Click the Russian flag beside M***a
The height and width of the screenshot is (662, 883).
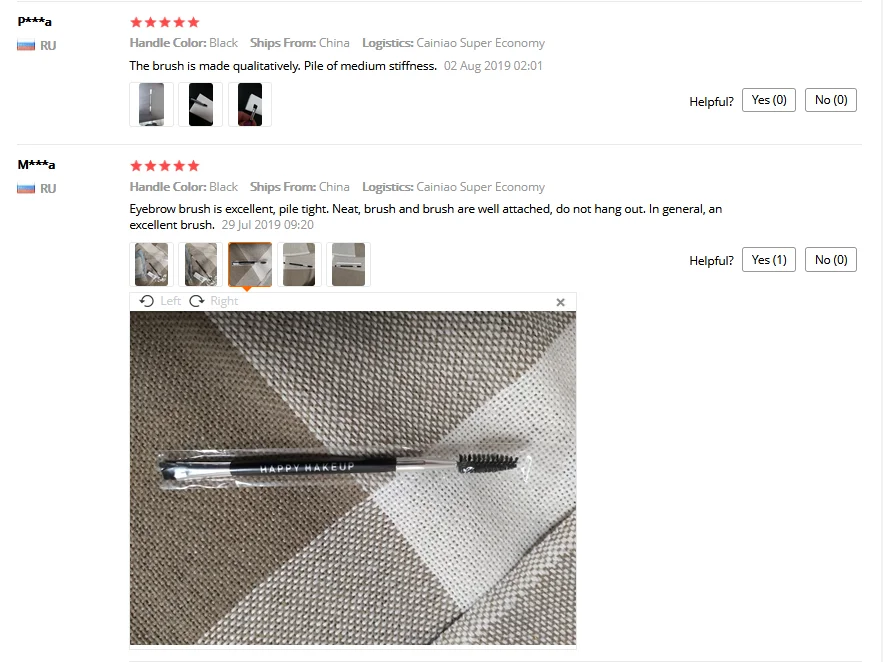point(26,189)
